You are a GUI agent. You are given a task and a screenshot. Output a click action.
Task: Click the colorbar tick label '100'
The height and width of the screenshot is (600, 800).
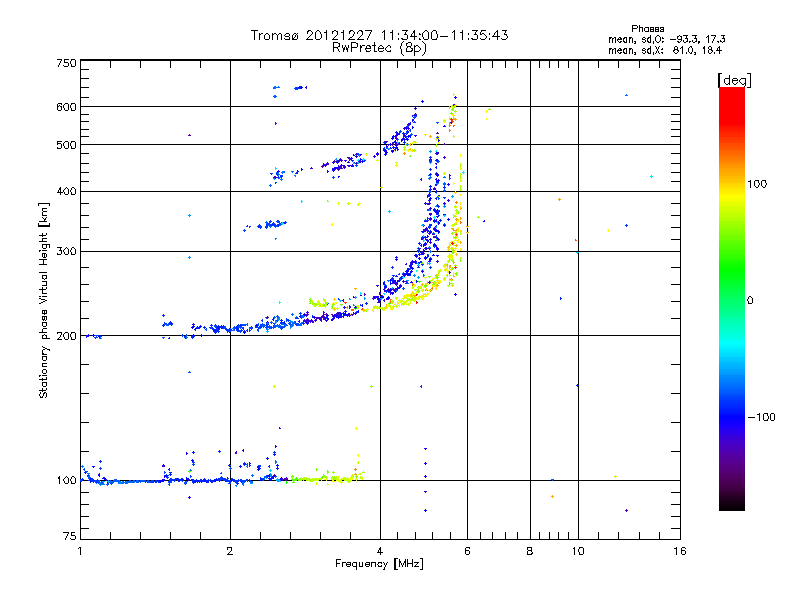point(757,184)
